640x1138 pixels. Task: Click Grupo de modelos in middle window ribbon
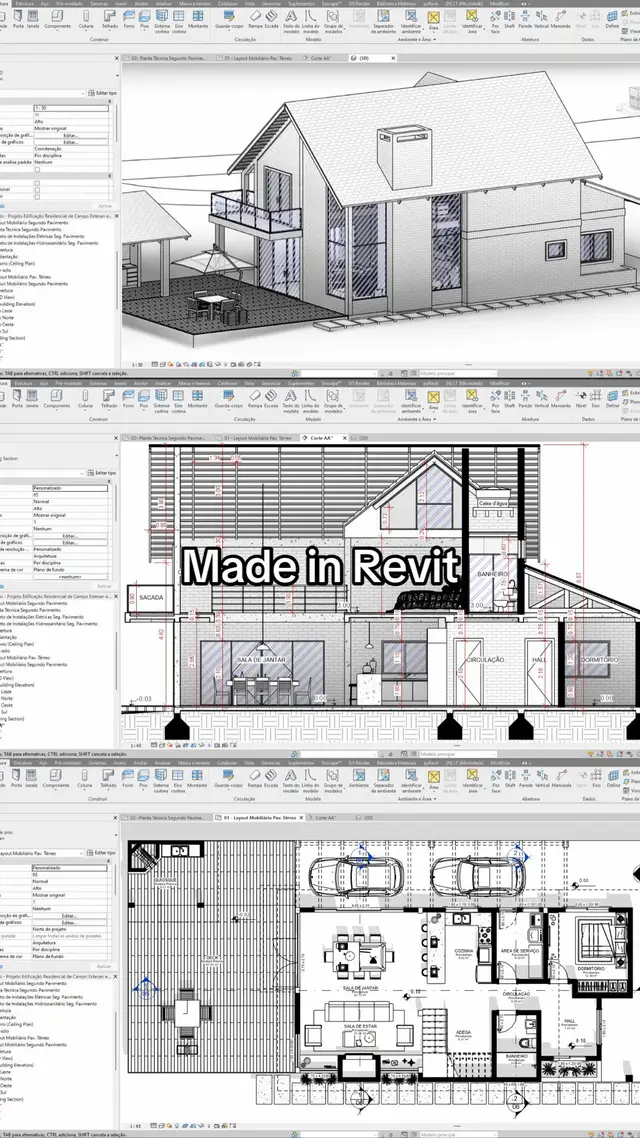coord(333,402)
